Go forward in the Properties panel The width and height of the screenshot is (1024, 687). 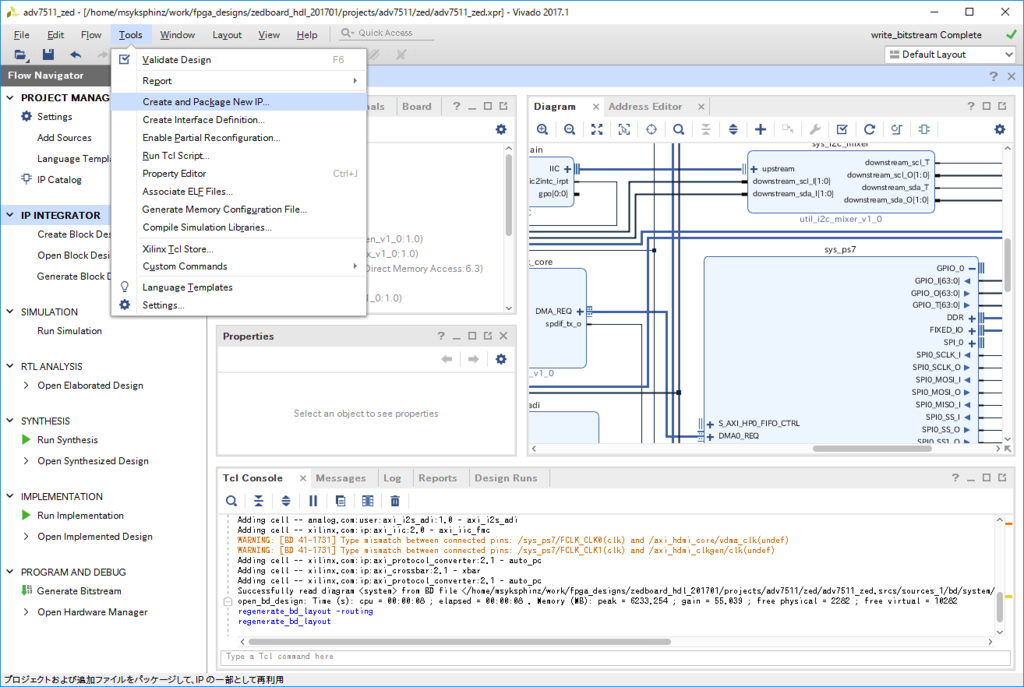coord(473,359)
